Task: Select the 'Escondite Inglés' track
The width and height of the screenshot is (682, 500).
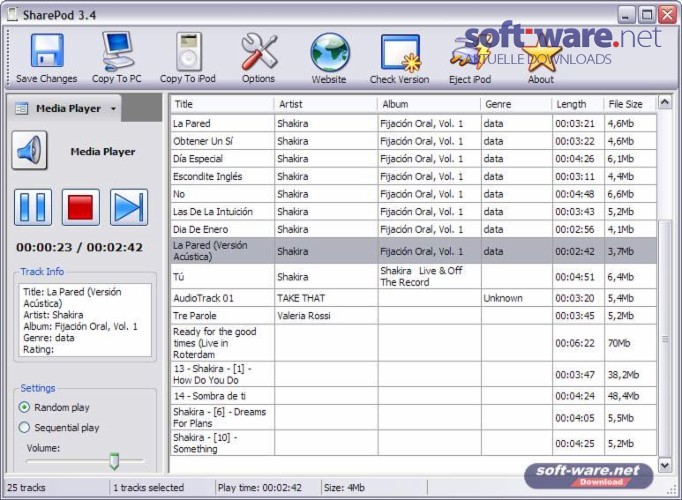Action: click(413, 177)
